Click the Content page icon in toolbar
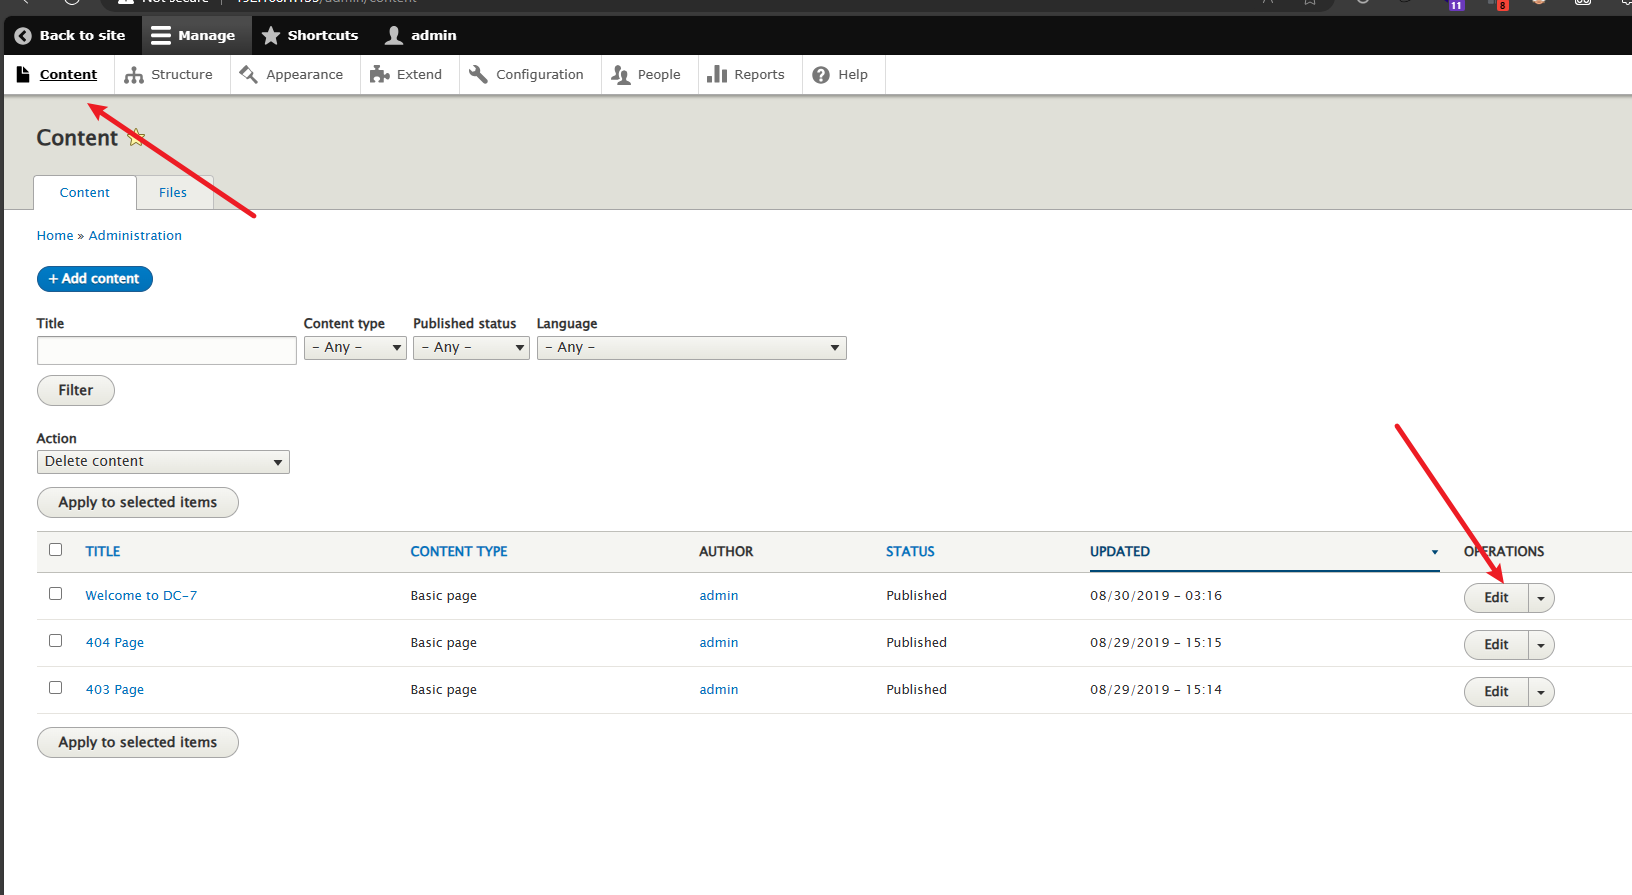The image size is (1632, 895). click(x=23, y=74)
